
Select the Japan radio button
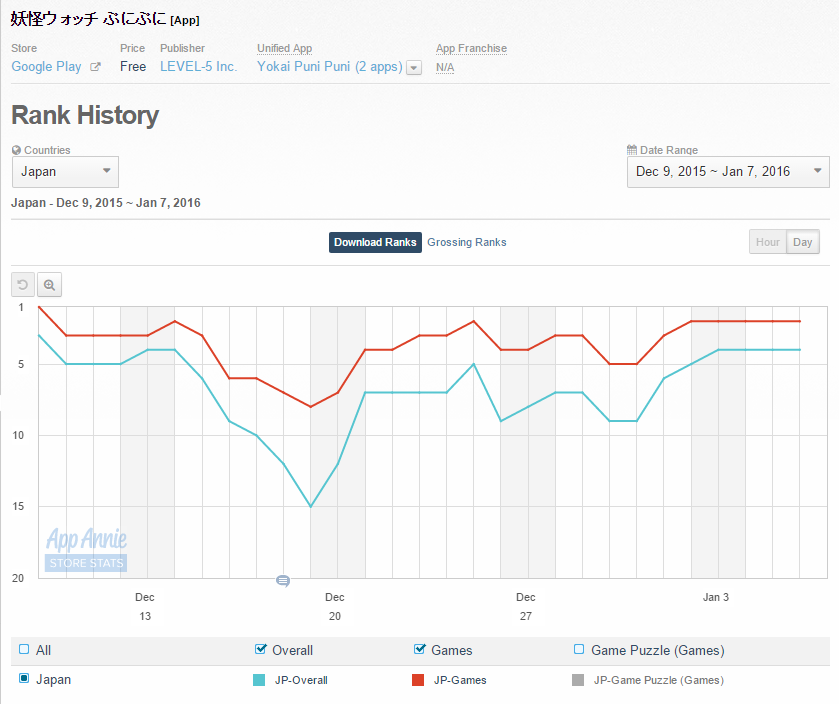24,679
